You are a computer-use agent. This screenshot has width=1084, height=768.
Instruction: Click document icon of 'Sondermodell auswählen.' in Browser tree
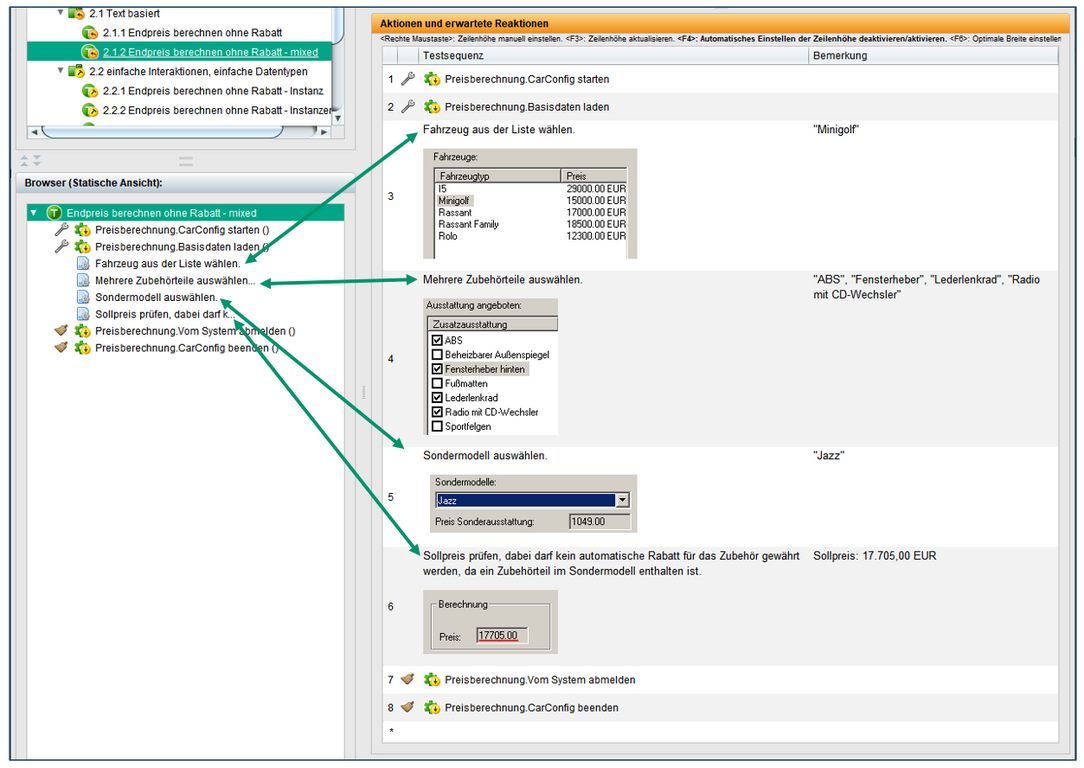[83, 297]
